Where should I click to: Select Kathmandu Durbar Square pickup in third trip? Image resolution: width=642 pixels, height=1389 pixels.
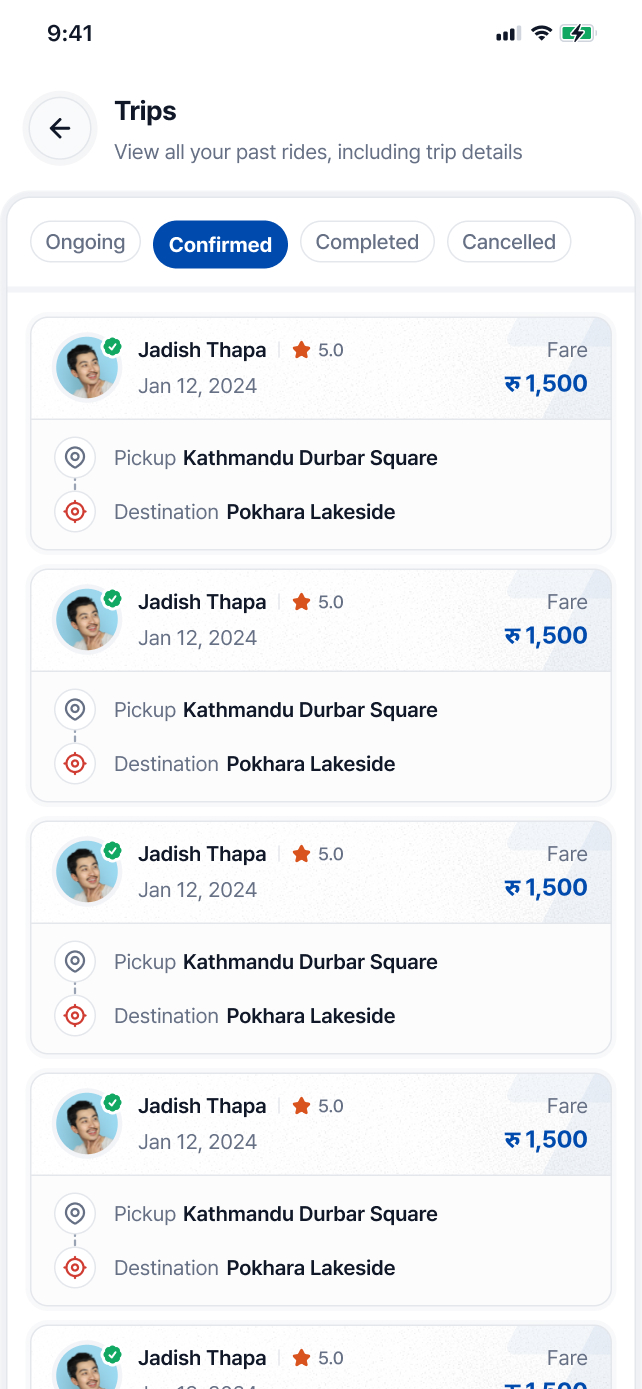click(x=310, y=962)
